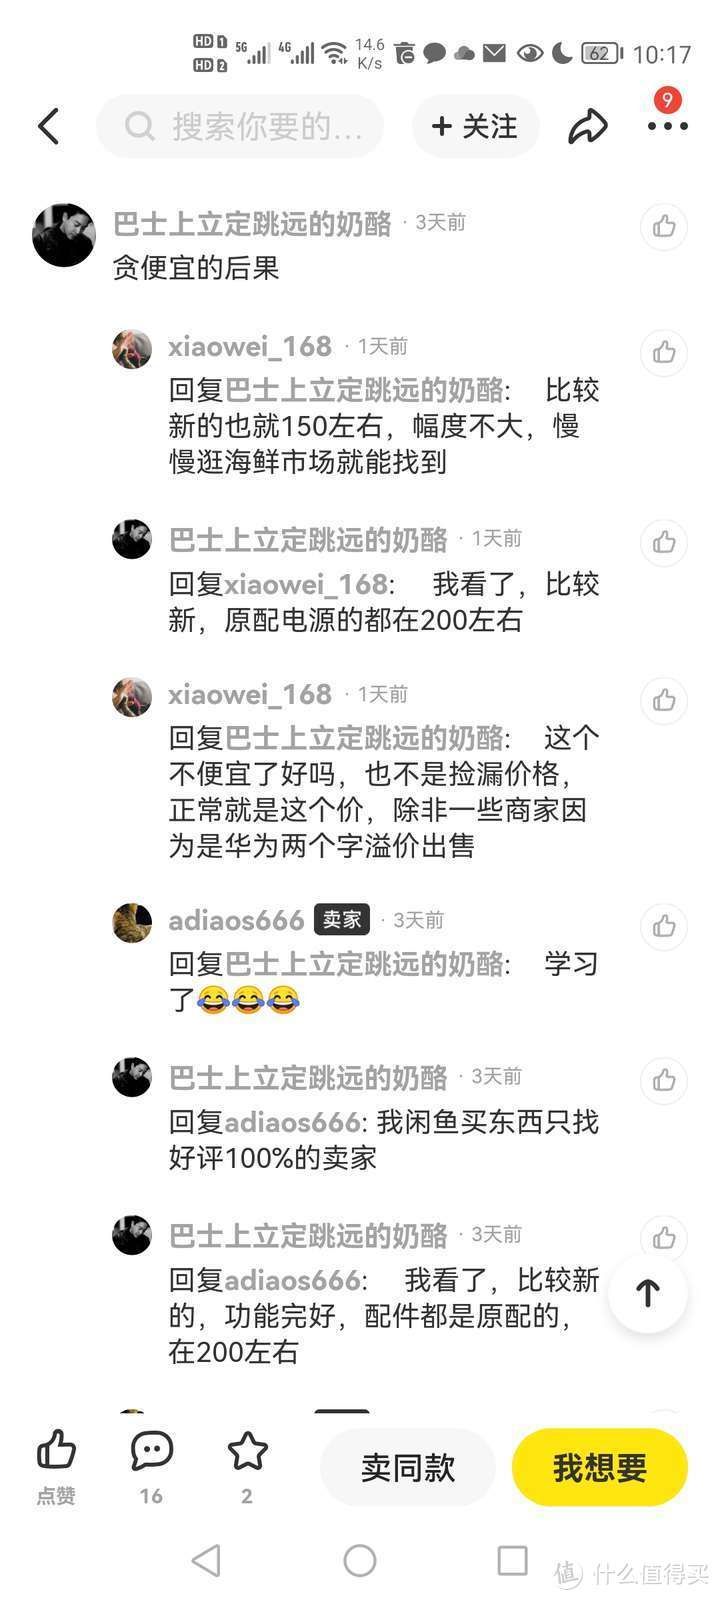Open first xiaowei_168 username link
This screenshot has width=720, height=1600.
click(x=250, y=346)
